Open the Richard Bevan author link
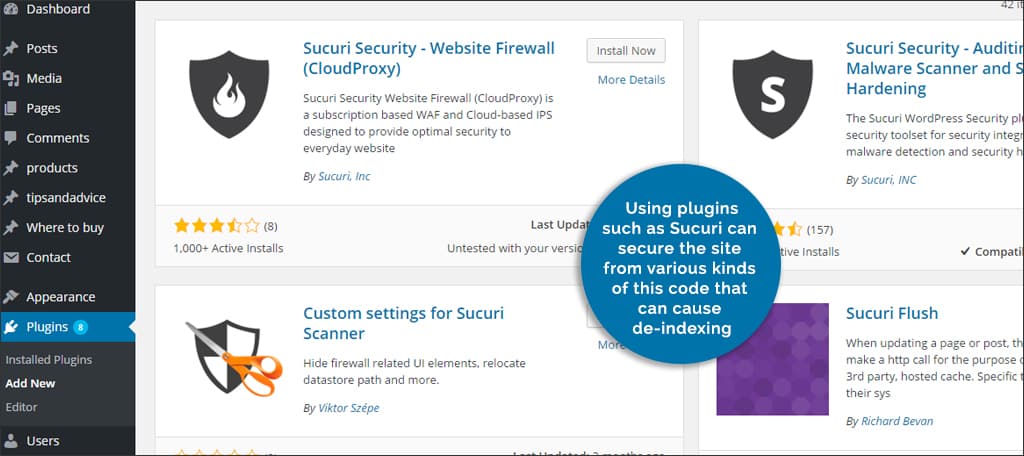 [x=897, y=421]
